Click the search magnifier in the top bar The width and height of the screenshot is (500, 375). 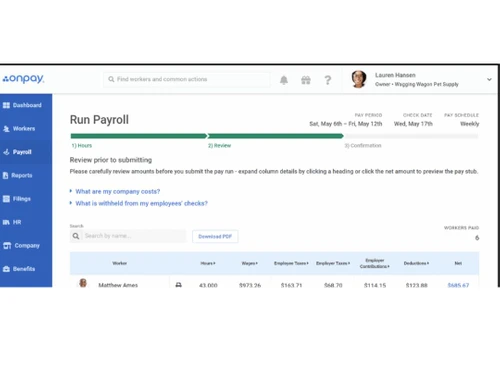111,79
